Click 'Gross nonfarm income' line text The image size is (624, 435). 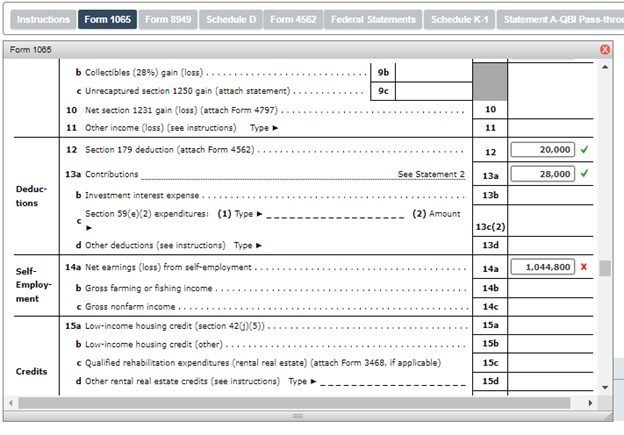coord(130,307)
